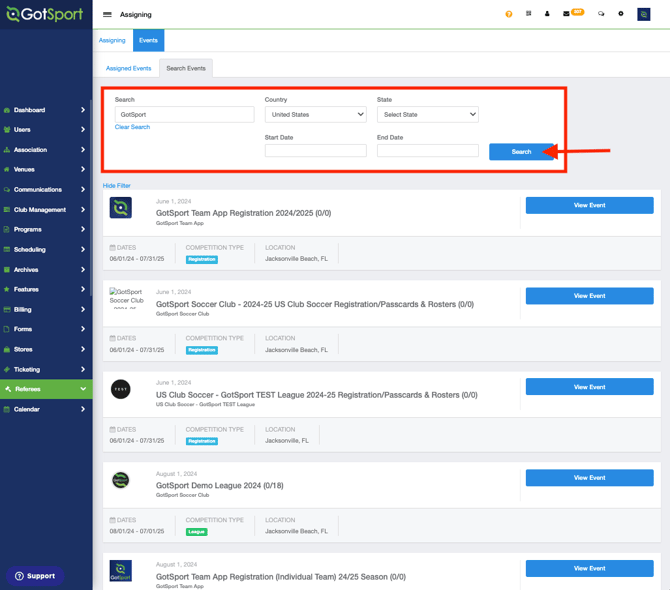This screenshot has width=670, height=590.
Task: Click the Venues sidebar icon
Action: click(x=7, y=170)
